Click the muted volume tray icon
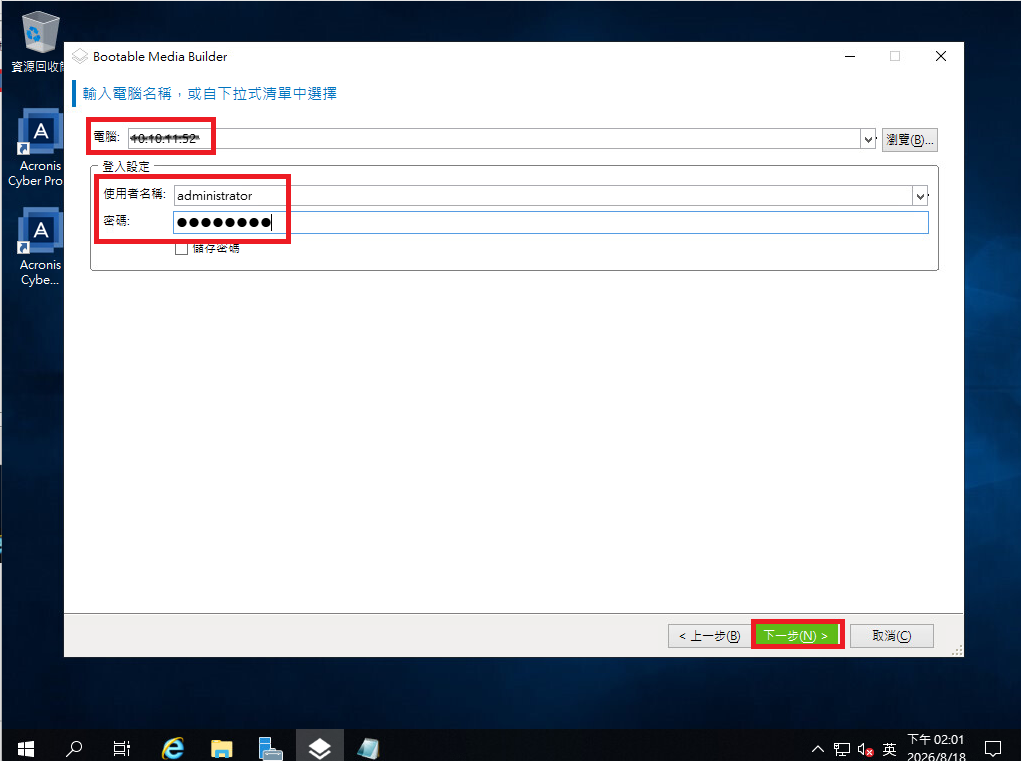The image size is (1021, 761). [865, 749]
